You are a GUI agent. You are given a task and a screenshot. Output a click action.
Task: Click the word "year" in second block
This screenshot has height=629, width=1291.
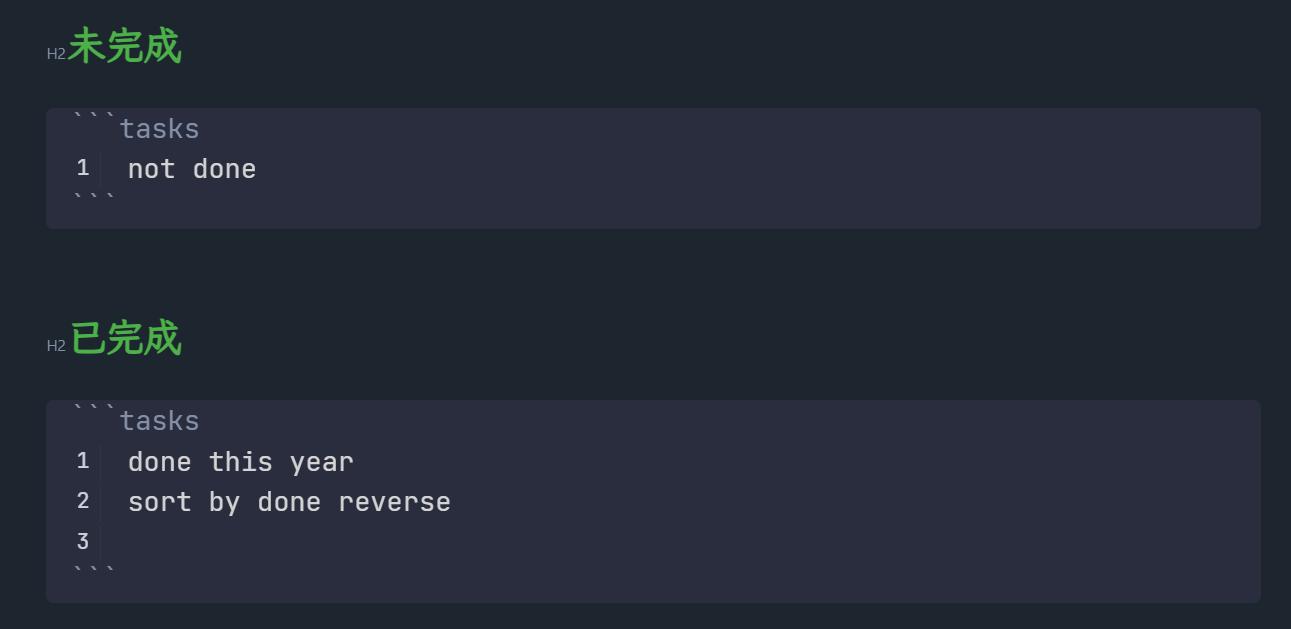coord(321,462)
